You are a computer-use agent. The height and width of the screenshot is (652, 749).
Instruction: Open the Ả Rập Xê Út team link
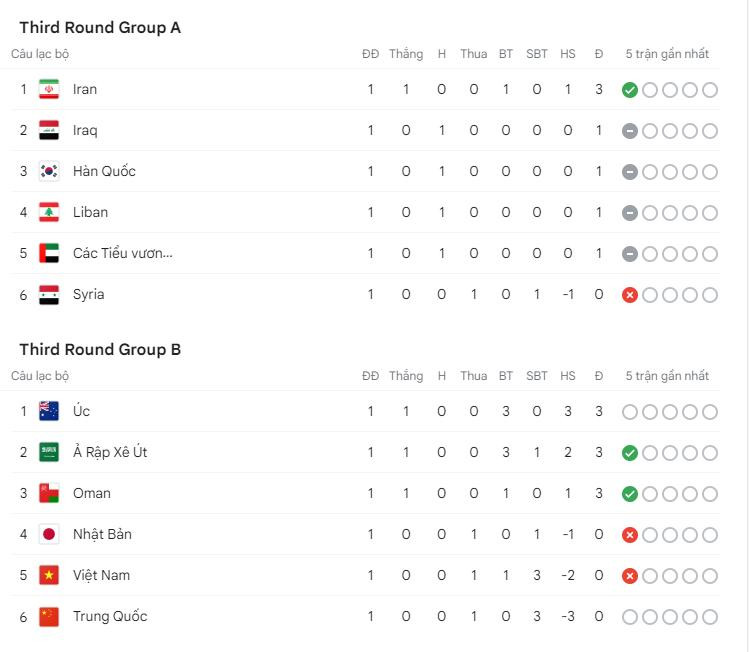point(110,452)
